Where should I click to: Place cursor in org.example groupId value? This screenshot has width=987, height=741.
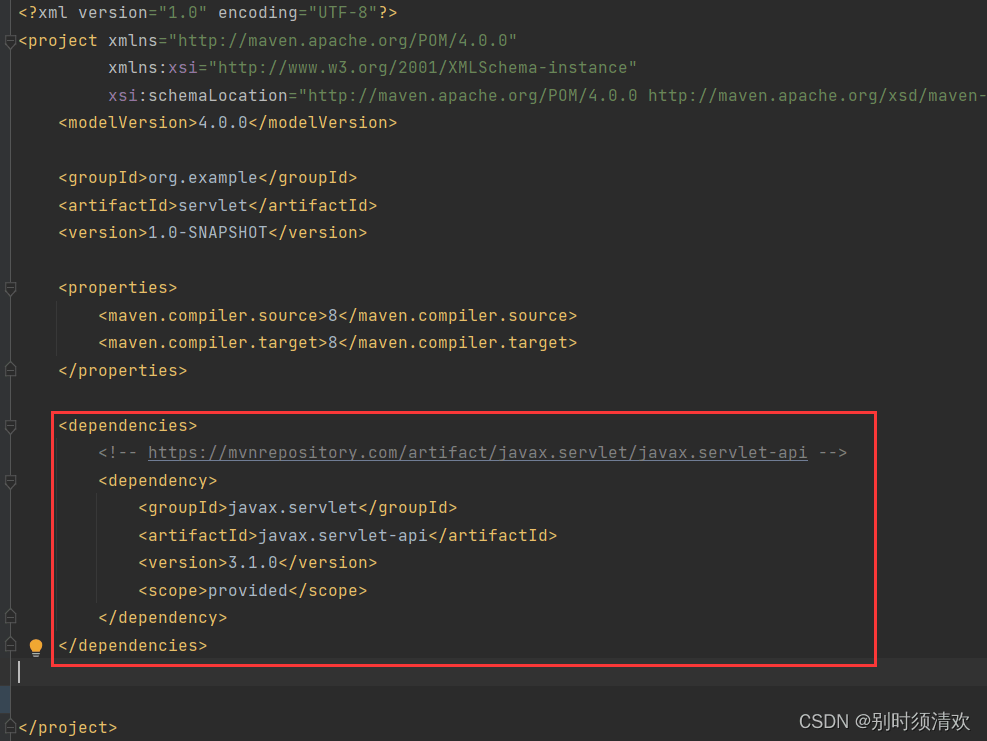202,178
